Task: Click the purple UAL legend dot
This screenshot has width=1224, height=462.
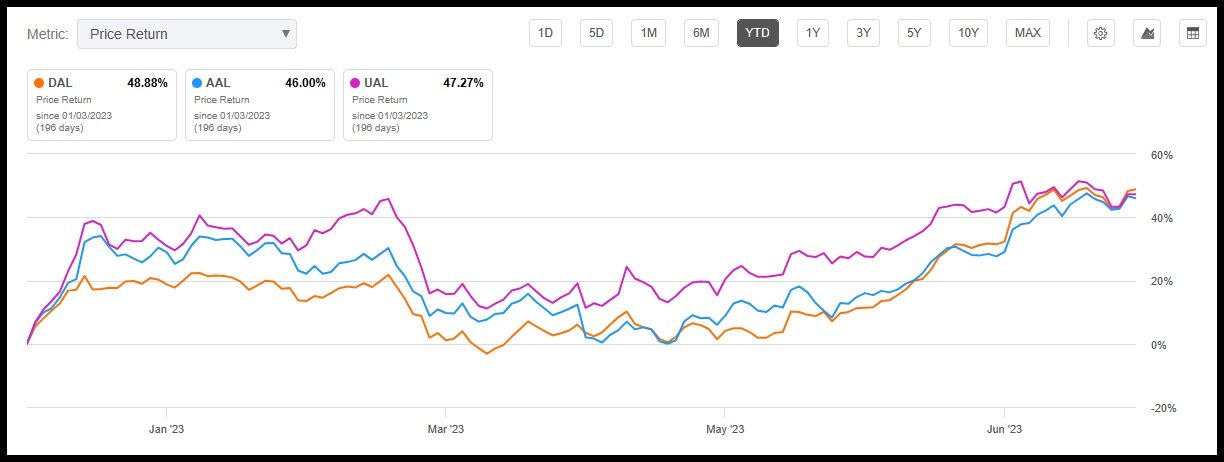Action: pyautogui.click(x=355, y=83)
